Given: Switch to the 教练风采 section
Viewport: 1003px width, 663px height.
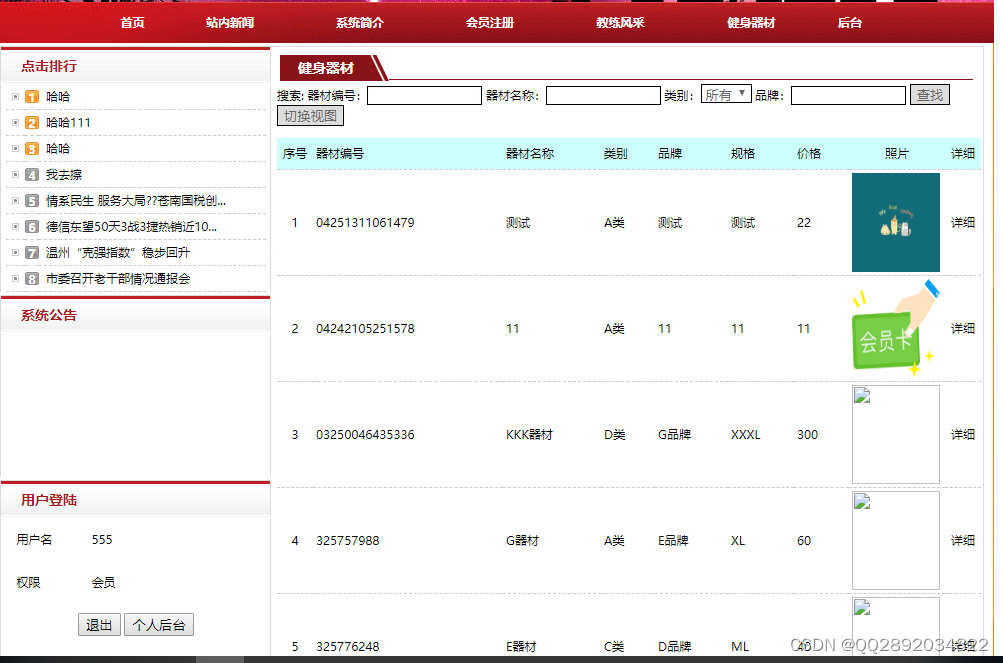Looking at the screenshot, I should click(619, 22).
